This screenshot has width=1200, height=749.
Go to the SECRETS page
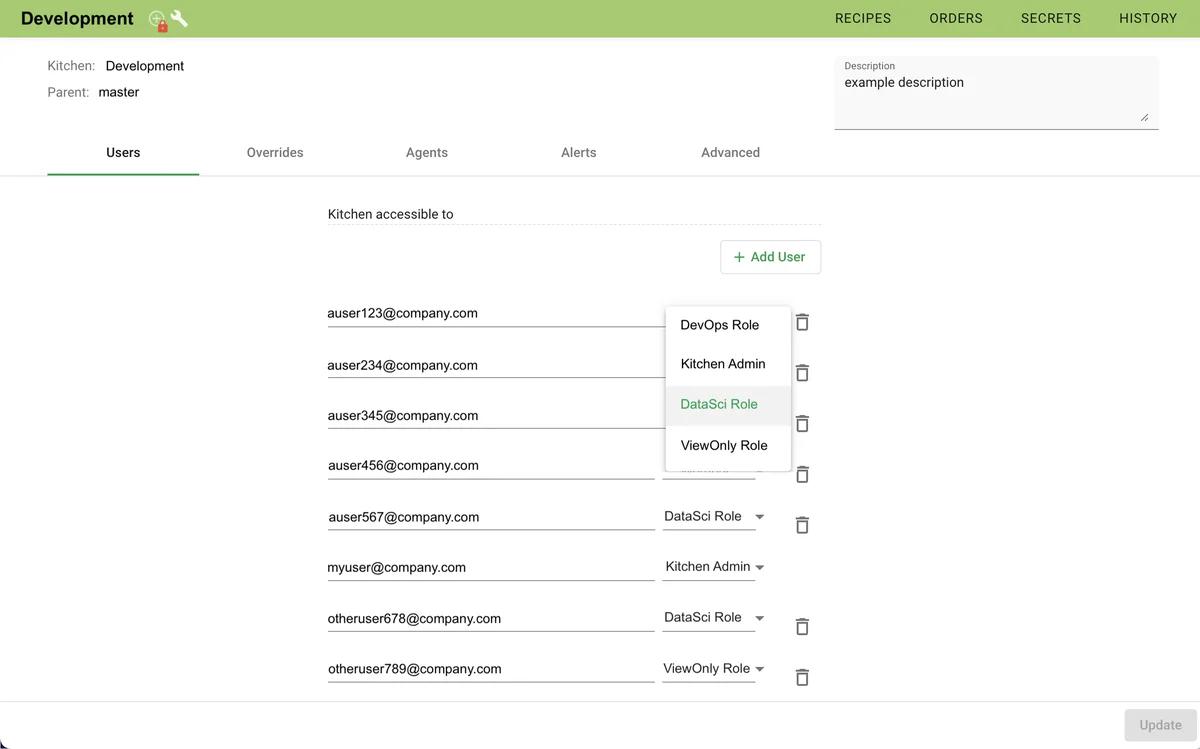point(1050,18)
